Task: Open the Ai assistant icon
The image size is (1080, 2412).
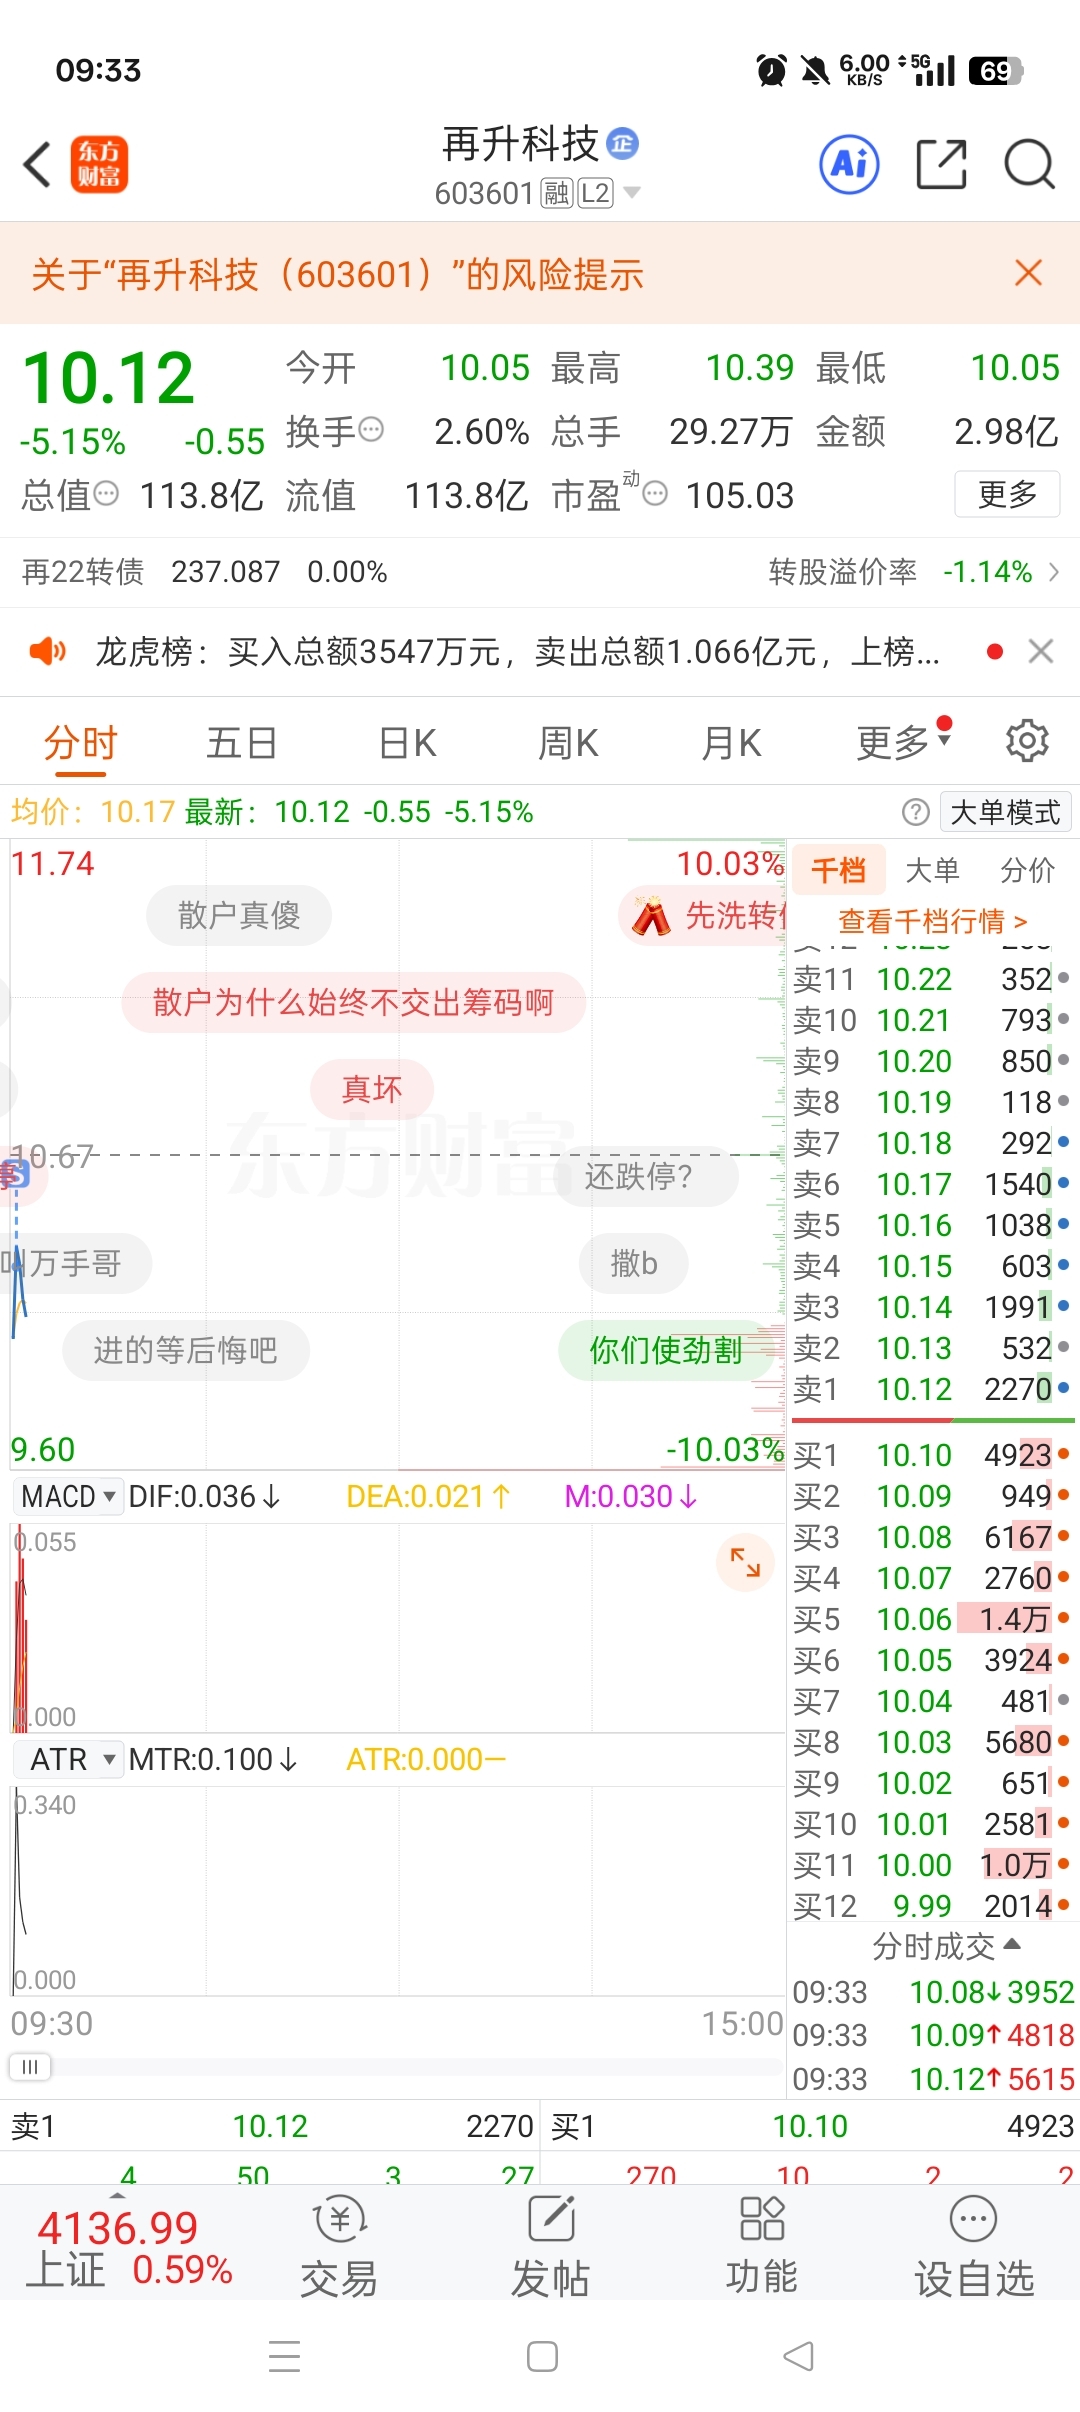Action: click(849, 164)
